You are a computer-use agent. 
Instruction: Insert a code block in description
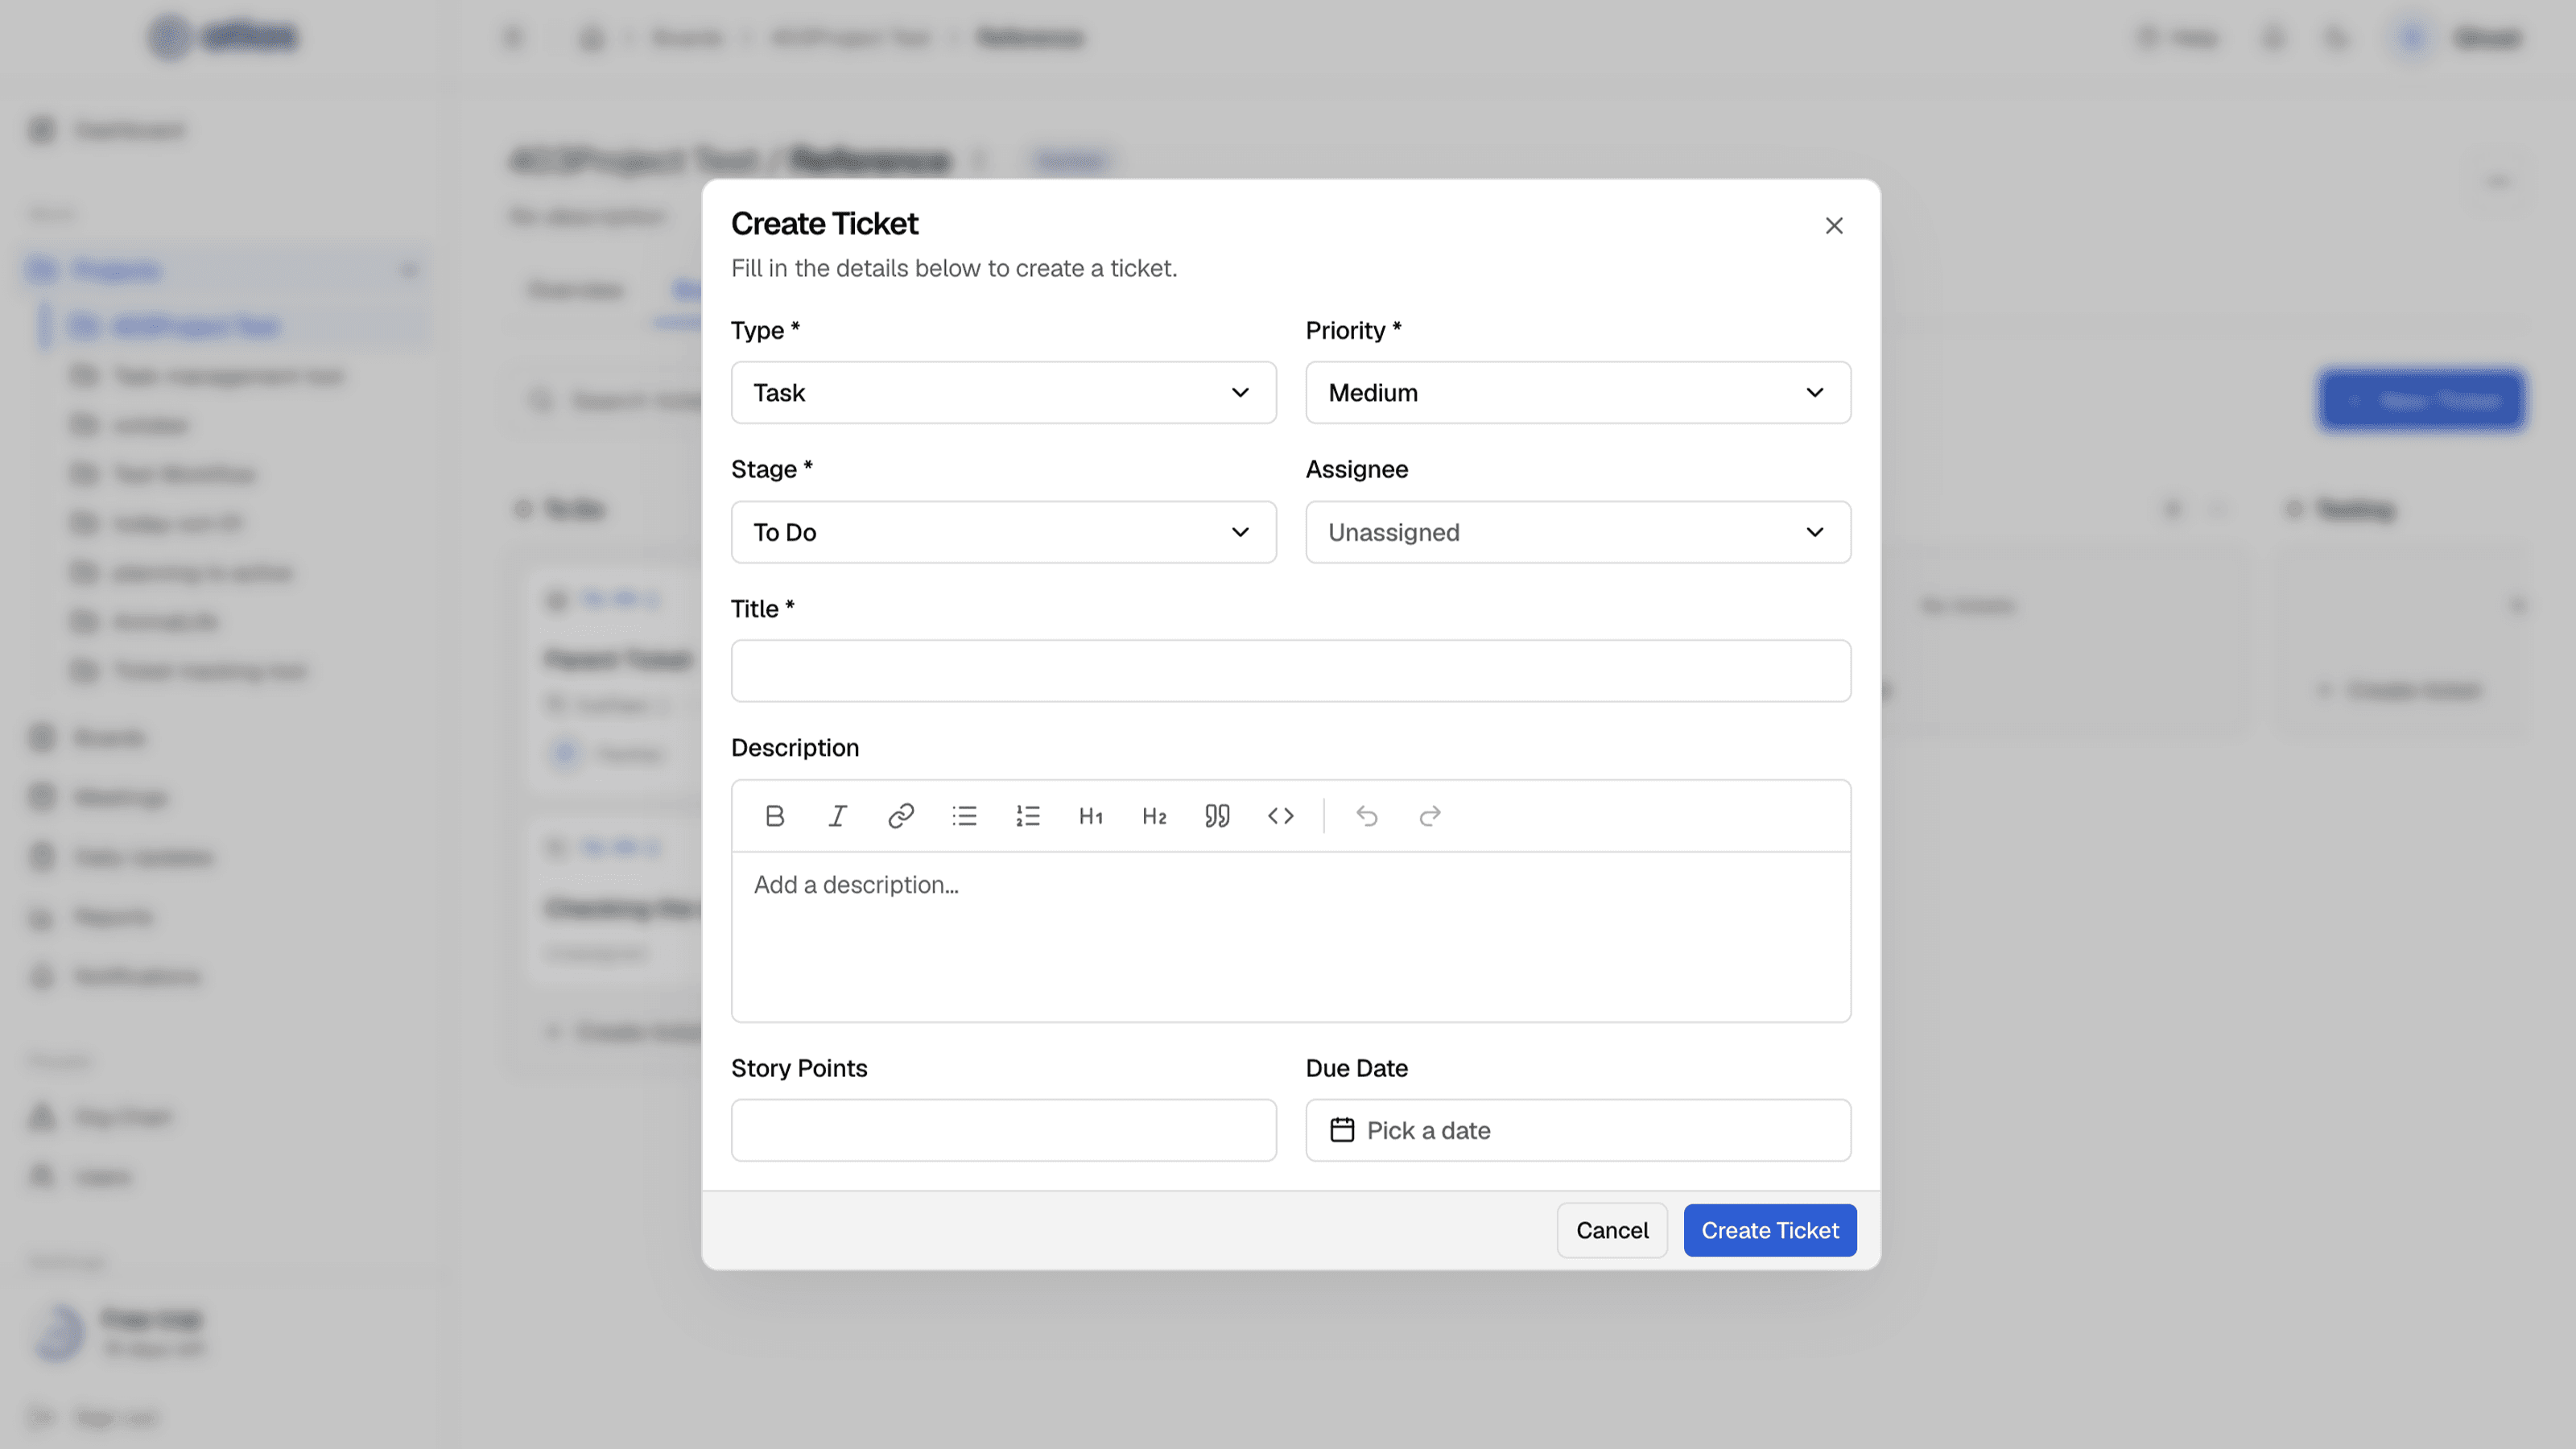[1281, 816]
